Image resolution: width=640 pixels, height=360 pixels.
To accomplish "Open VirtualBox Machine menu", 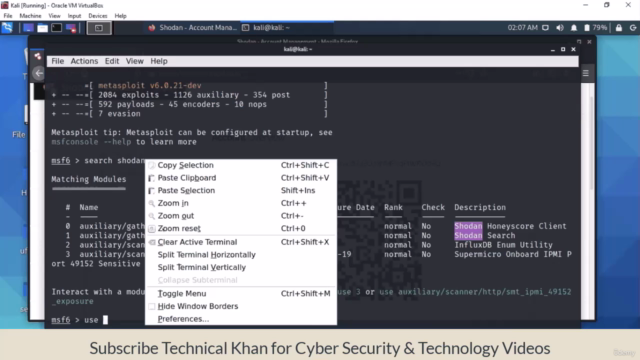I will pos(30,16).
